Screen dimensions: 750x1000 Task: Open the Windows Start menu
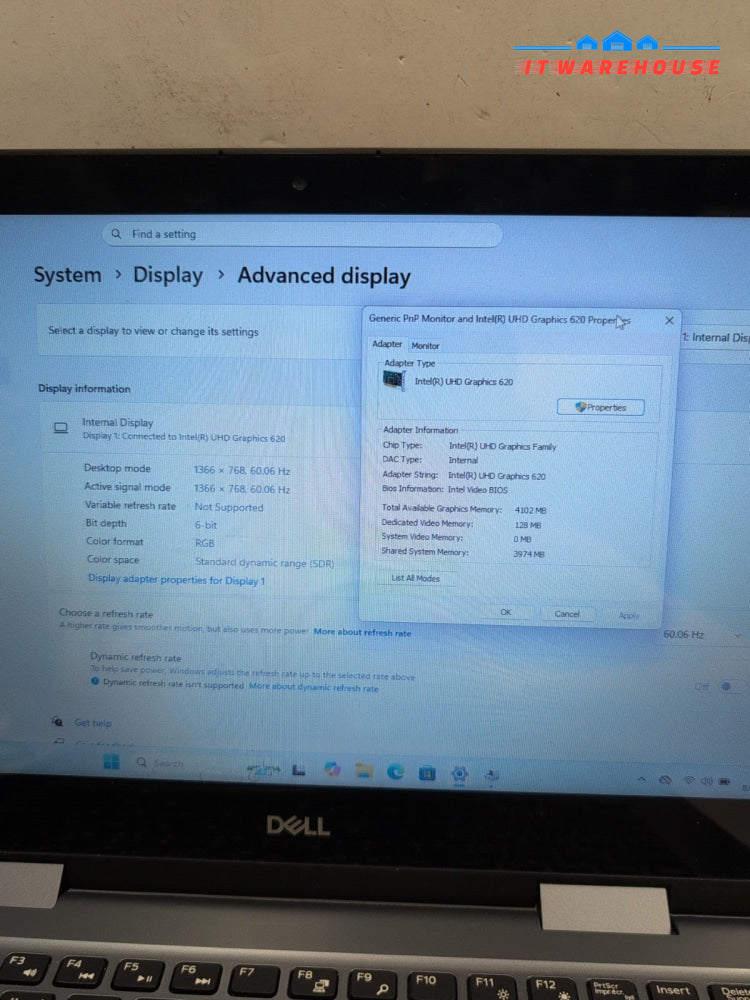(x=112, y=761)
